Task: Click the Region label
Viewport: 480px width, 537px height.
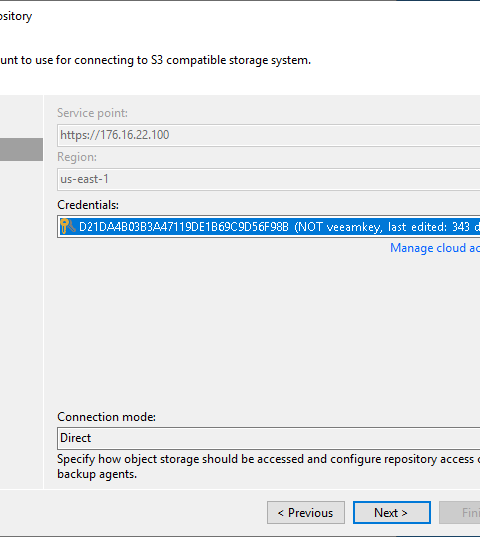Action: tap(77, 157)
